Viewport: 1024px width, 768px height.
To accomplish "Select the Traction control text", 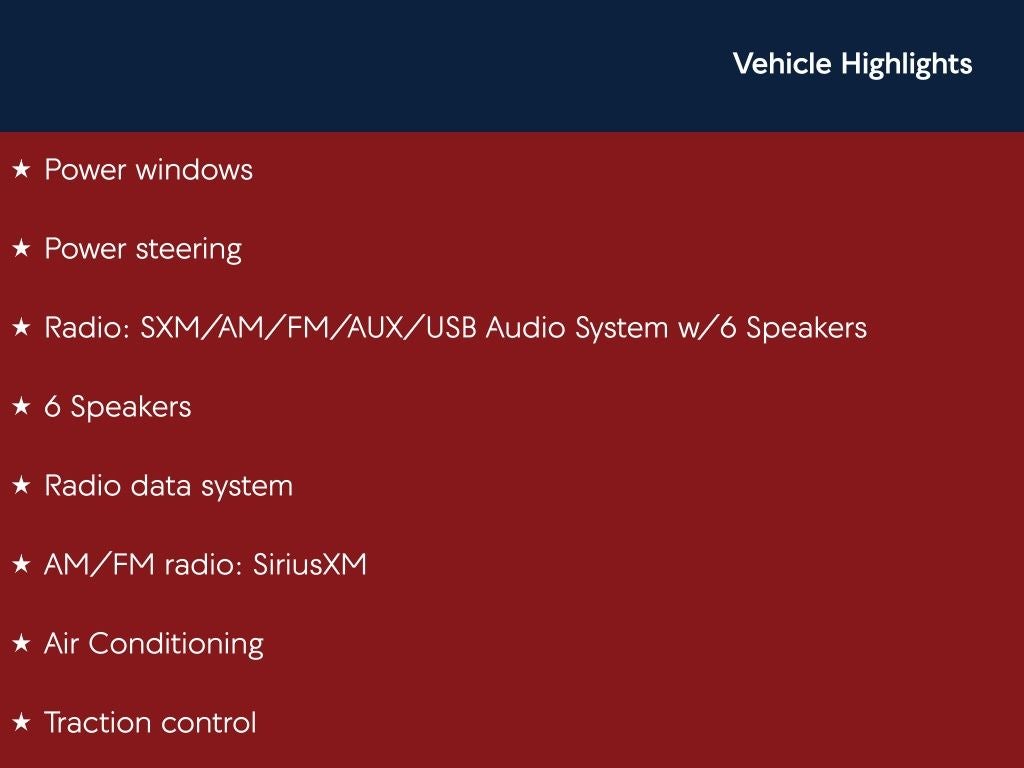I will point(150,723).
